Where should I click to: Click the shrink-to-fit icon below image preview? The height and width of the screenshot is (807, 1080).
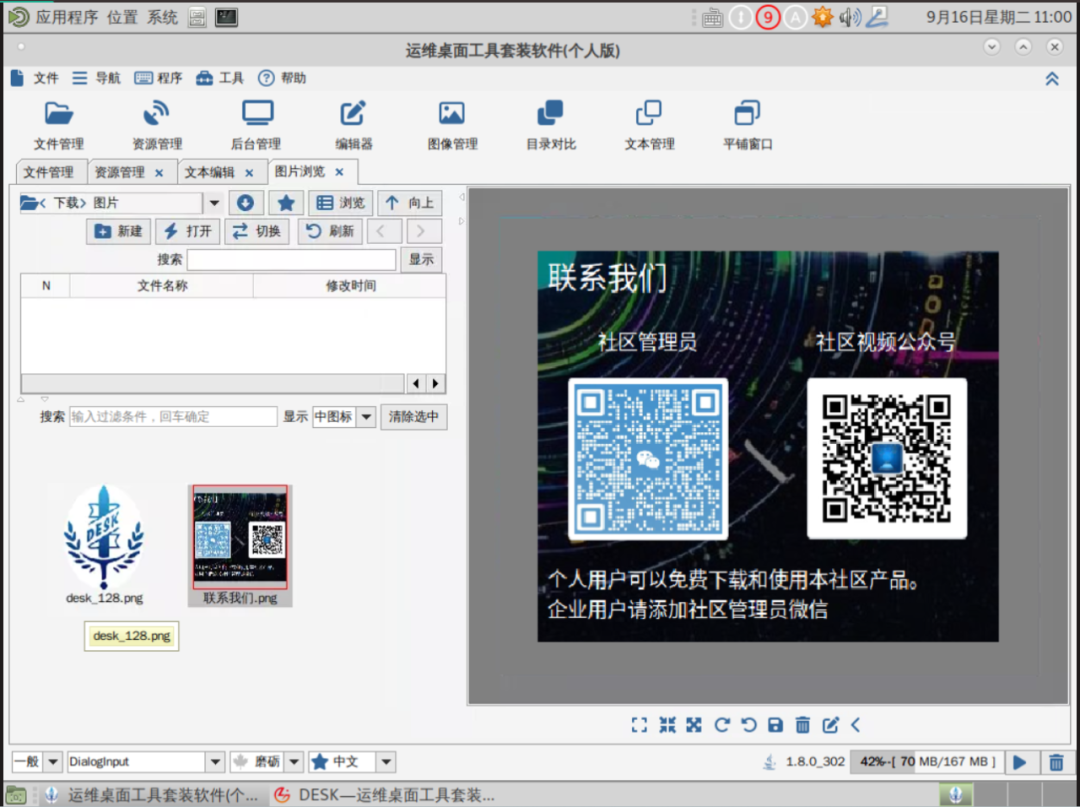(667, 725)
